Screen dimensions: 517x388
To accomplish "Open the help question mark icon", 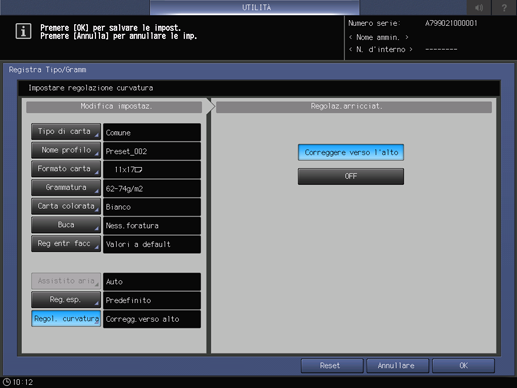I will [x=504, y=7].
